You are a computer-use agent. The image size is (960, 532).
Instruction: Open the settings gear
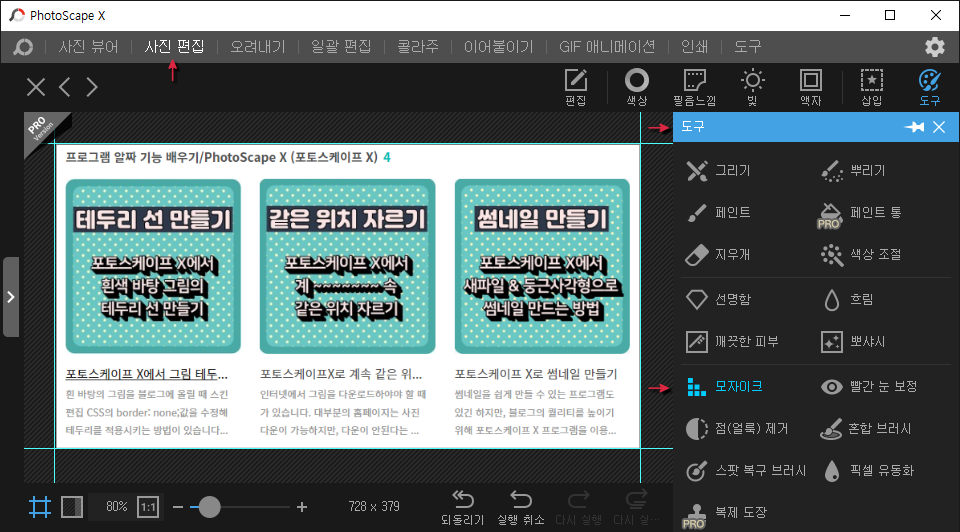(934, 47)
